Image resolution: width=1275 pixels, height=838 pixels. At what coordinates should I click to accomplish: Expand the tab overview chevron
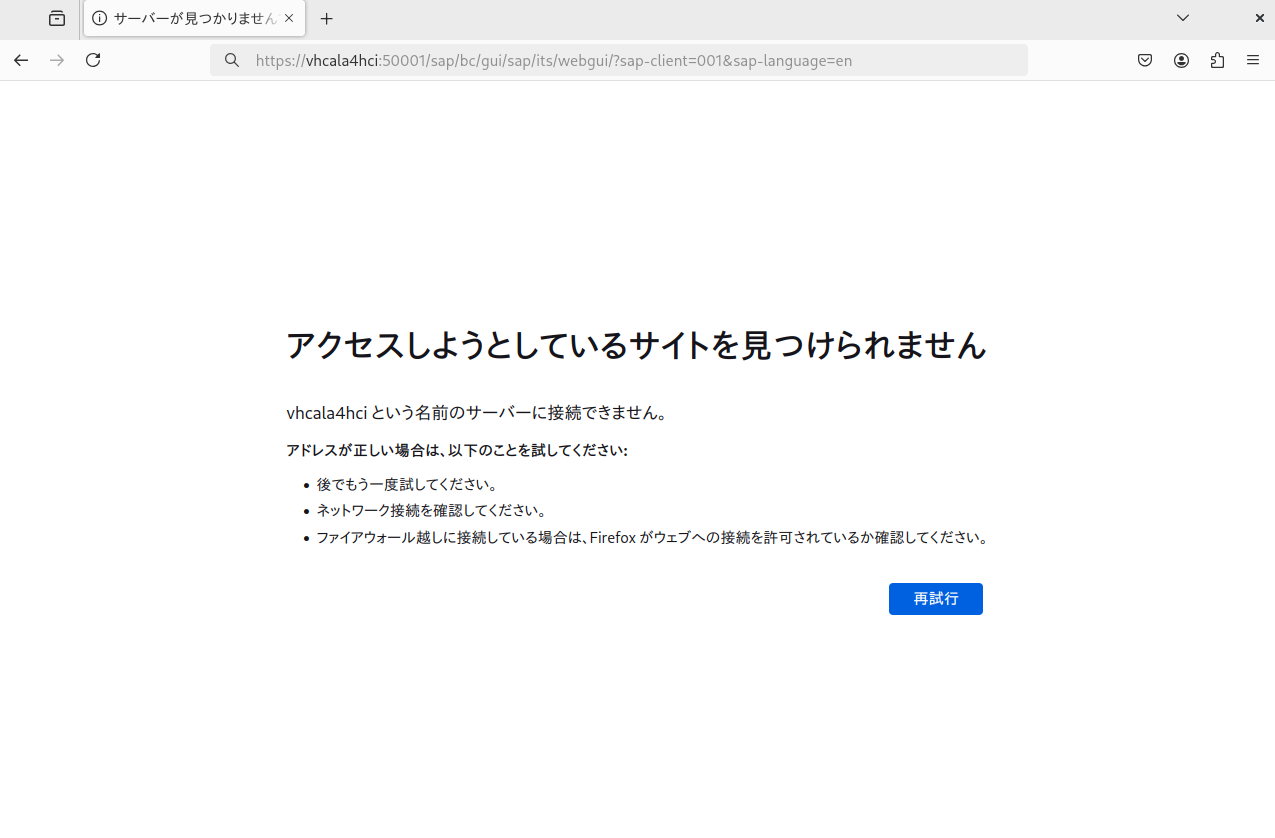1182,18
